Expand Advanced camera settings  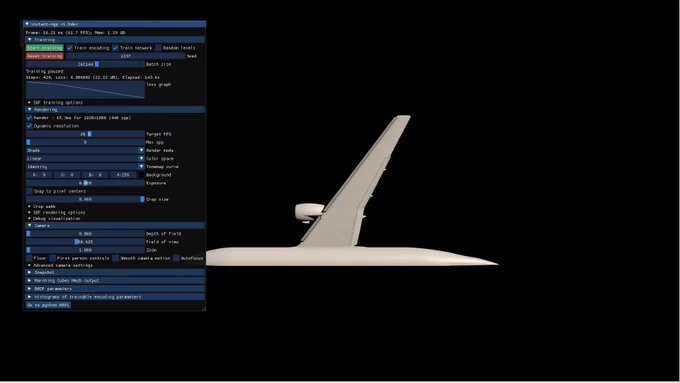[61, 265]
